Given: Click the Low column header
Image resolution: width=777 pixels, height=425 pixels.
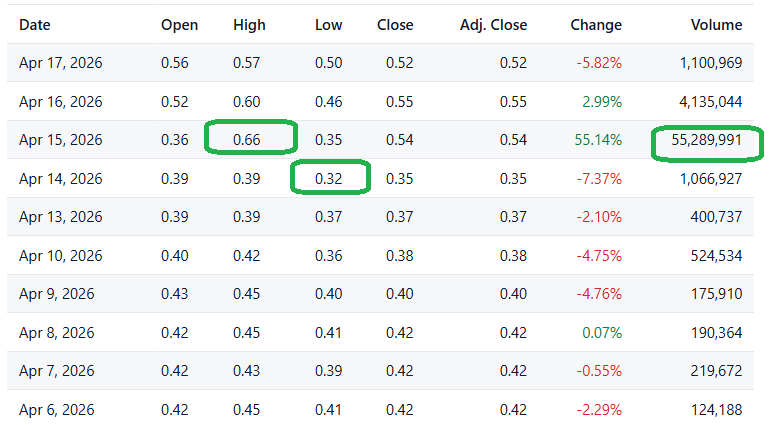Looking at the screenshot, I should tap(328, 25).
